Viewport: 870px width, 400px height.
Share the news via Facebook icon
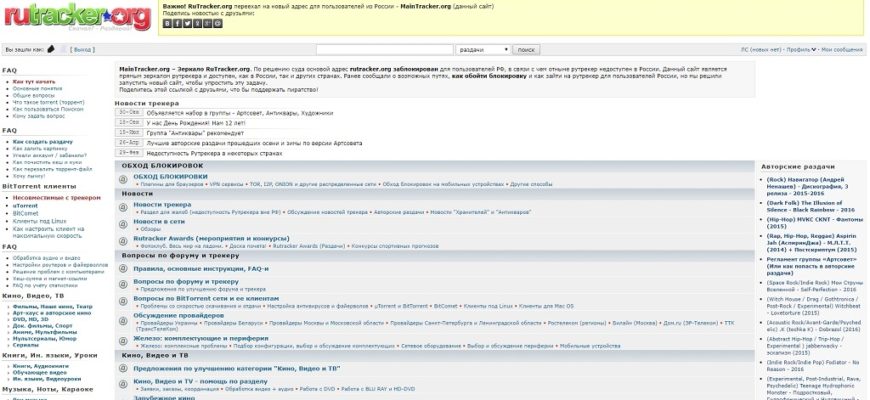pos(177,23)
